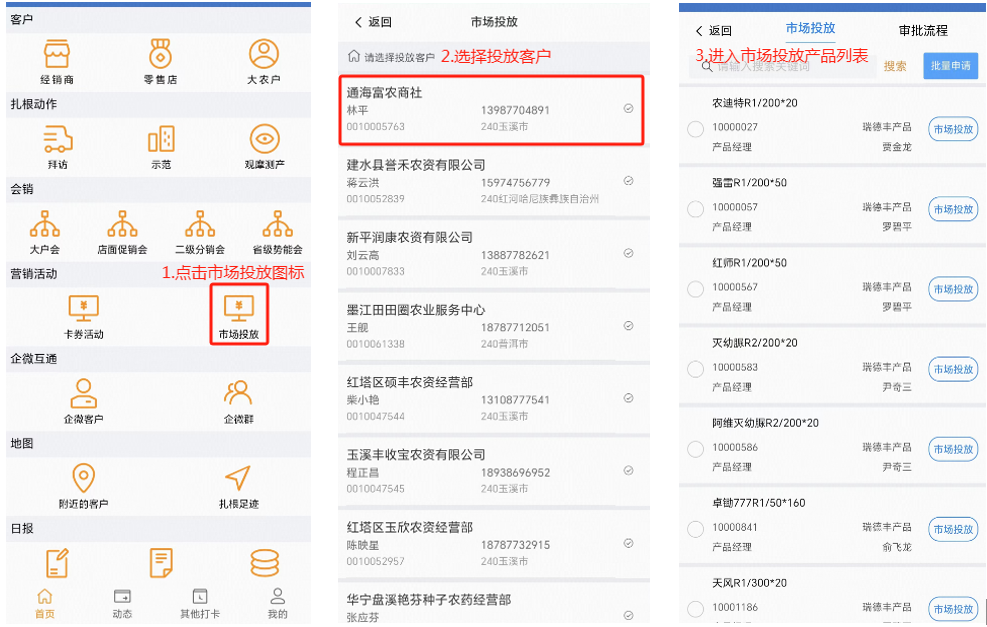The width and height of the screenshot is (987, 627).
Task: Go back using 返回 on customer list
Action: [373, 22]
